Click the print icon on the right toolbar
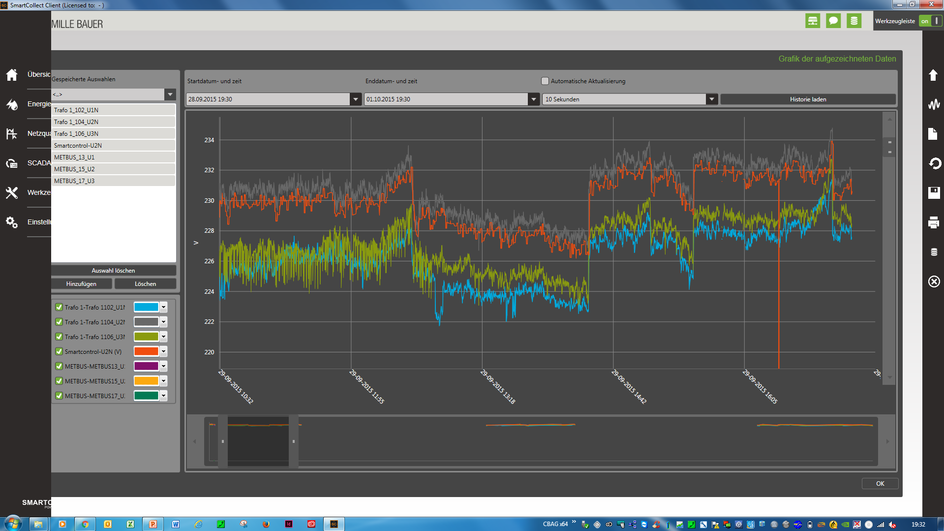Image resolution: width=944 pixels, height=531 pixels. (933, 223)
